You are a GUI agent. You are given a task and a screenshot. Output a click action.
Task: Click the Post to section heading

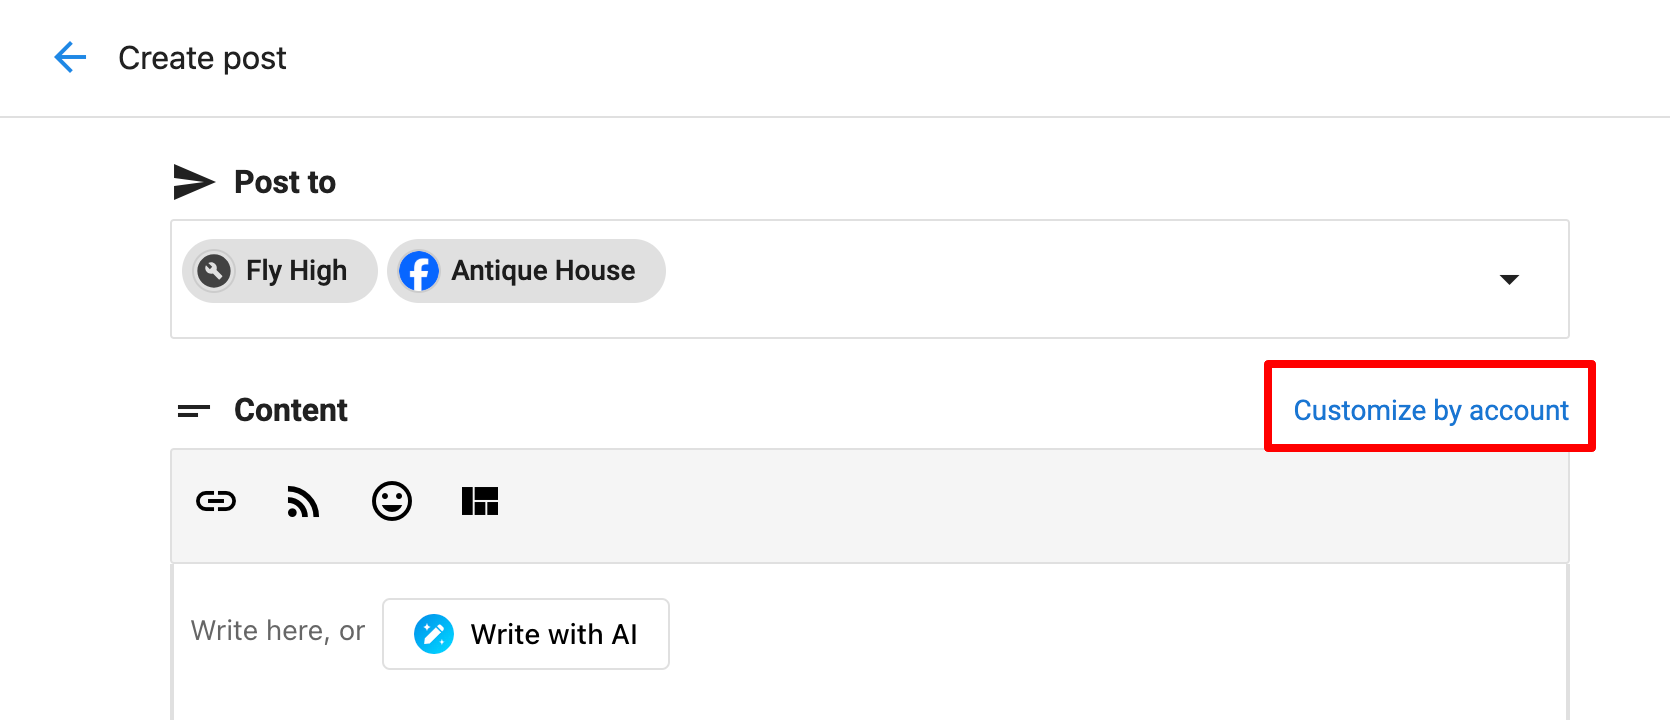tap(284, 182)
